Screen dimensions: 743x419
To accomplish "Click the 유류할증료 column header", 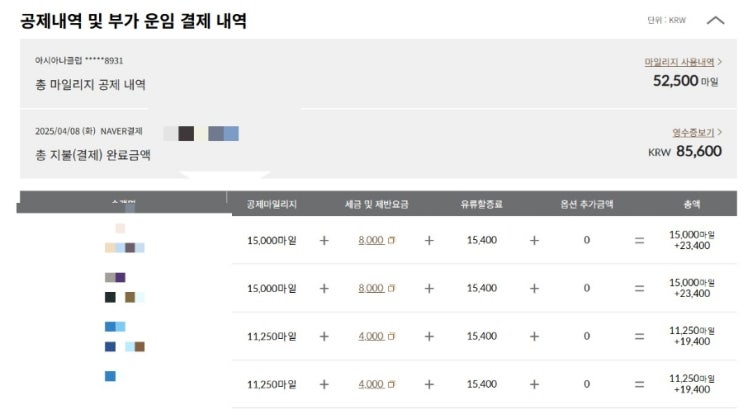I will pos(481,204).
